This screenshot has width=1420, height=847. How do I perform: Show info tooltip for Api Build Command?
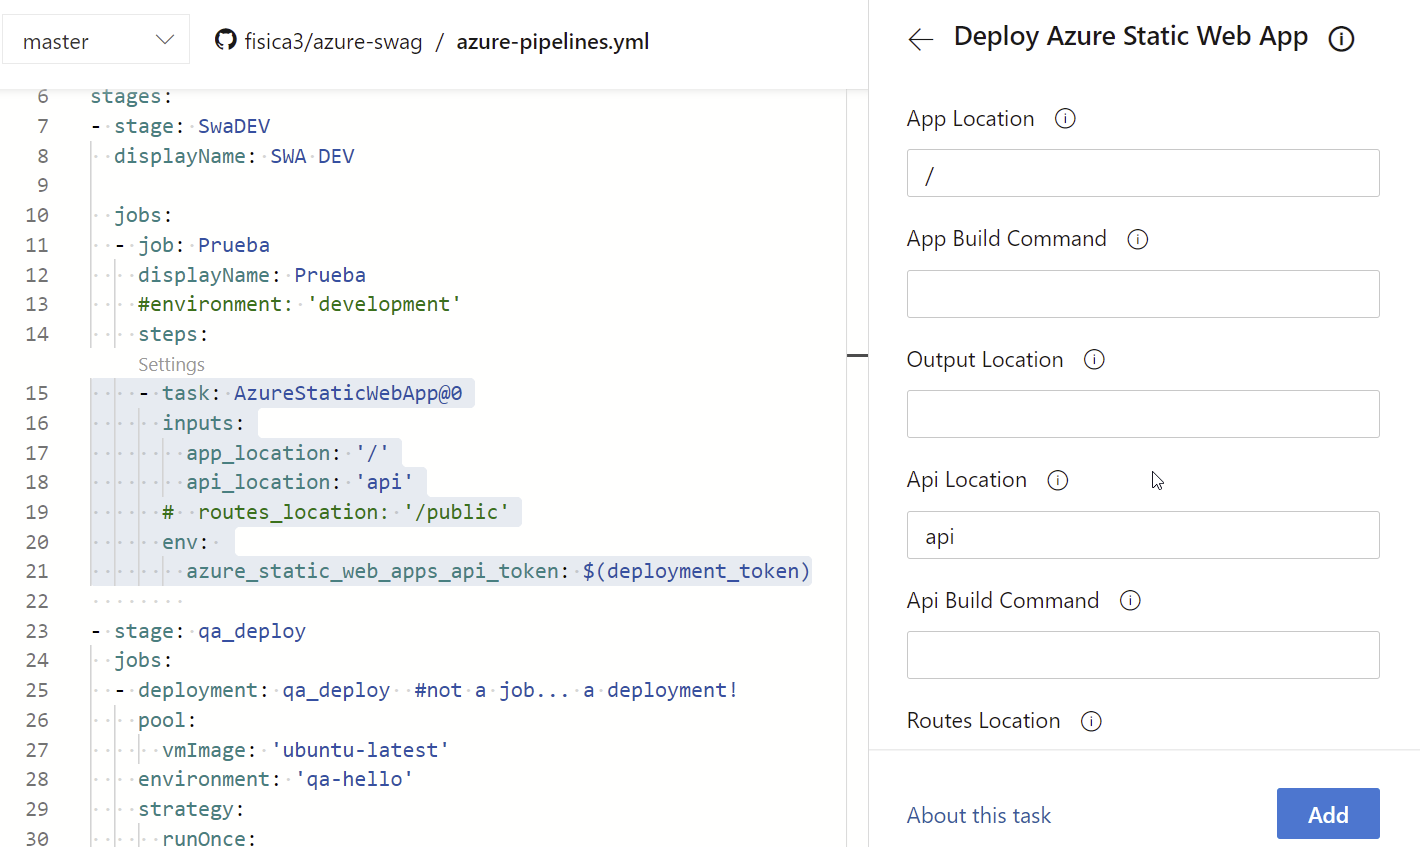1130,601
